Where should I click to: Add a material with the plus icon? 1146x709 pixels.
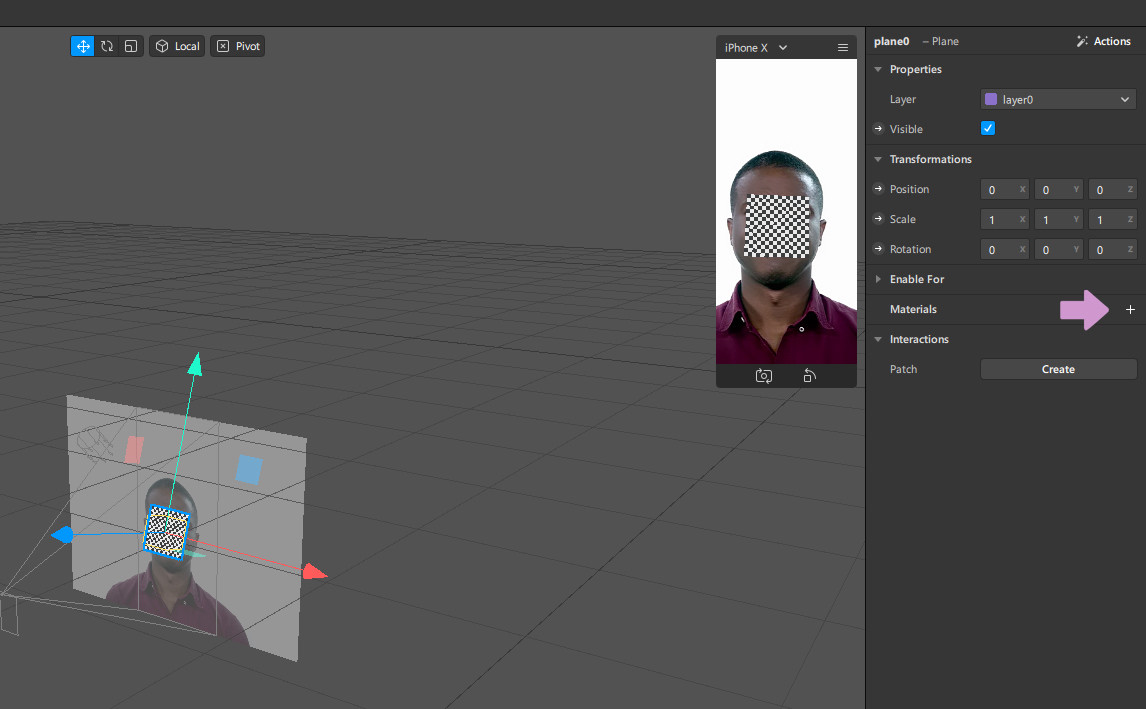coord(1130,310)
